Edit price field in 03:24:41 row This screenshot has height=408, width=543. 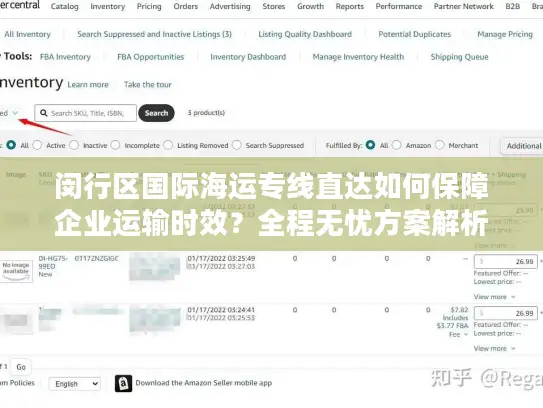pos(506,313)
